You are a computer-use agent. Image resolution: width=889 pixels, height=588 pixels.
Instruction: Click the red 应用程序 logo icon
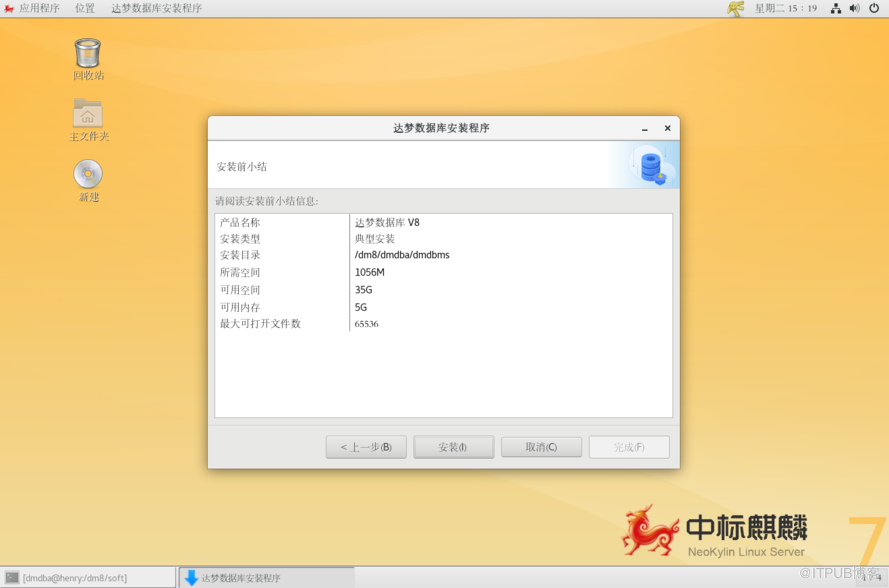[x=9, y=9]
